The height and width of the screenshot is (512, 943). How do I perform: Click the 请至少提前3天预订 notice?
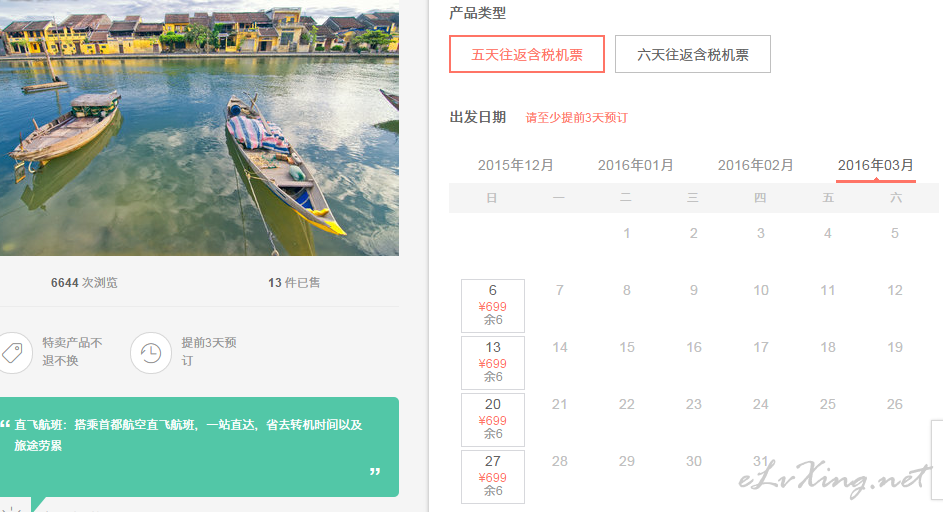577,118
